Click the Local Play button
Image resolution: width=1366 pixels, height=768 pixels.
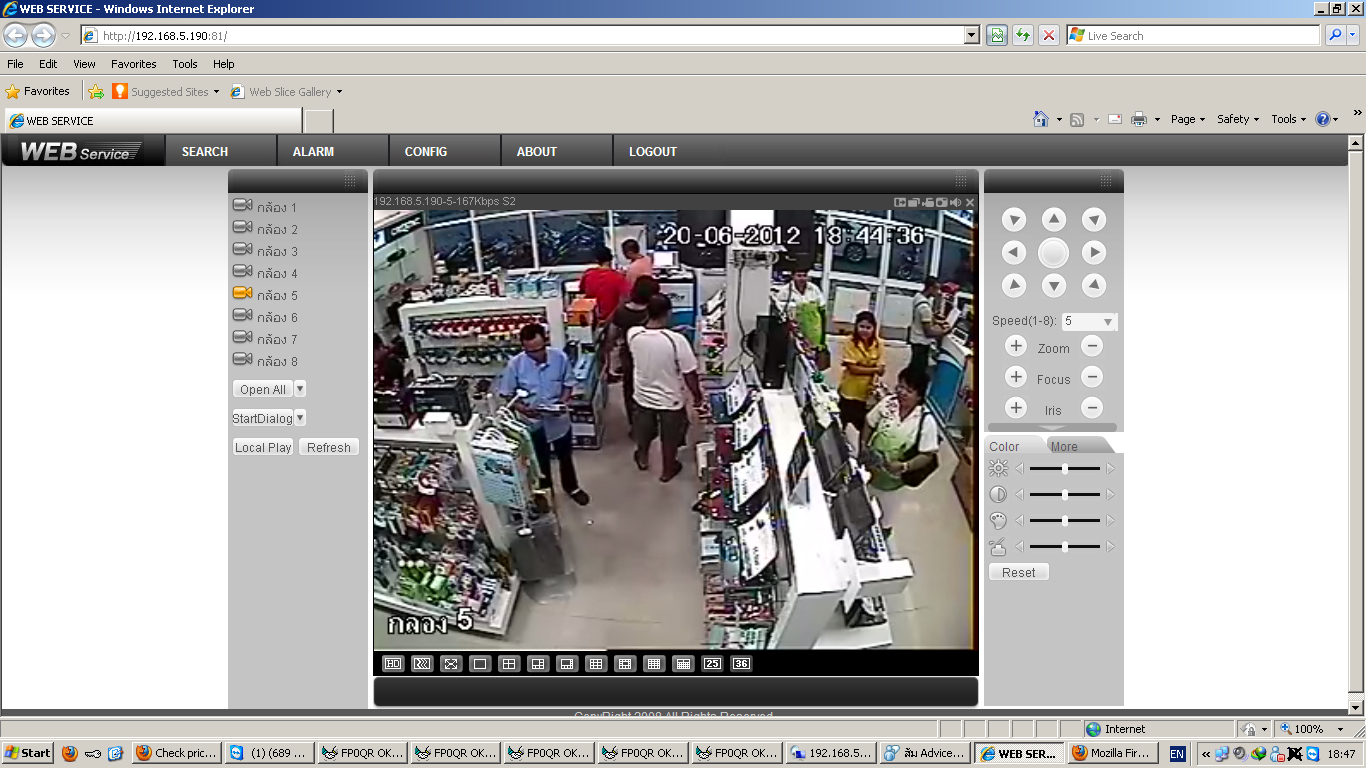(x=263, y=447)
